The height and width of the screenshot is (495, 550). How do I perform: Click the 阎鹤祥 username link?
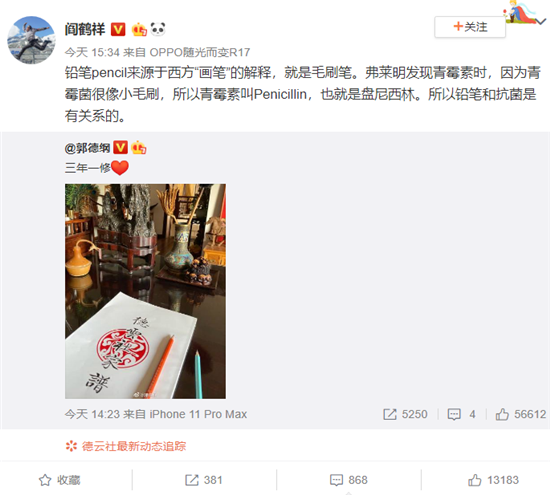click(x=85, y=29)
